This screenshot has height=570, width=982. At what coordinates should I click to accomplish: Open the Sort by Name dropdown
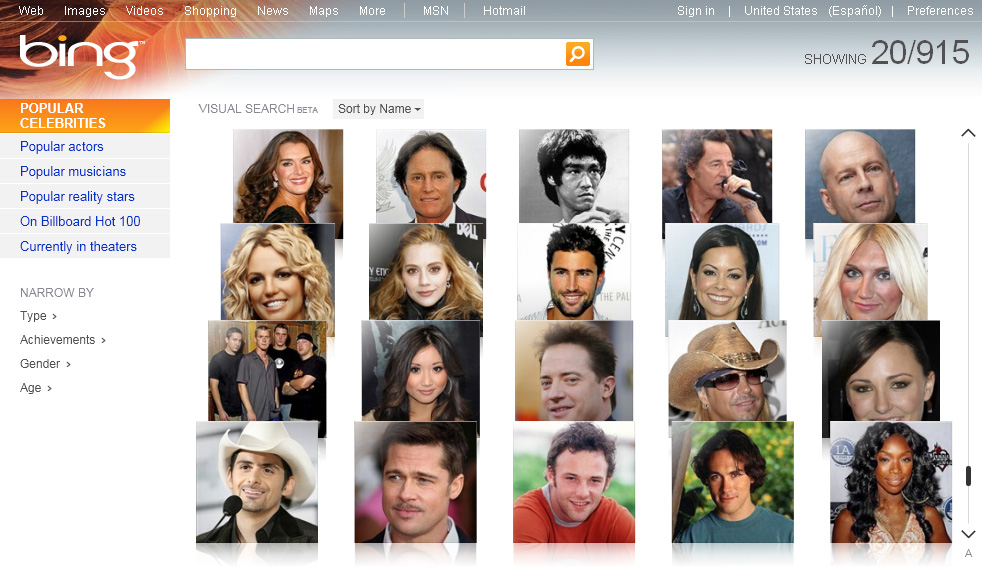[378, 109]
